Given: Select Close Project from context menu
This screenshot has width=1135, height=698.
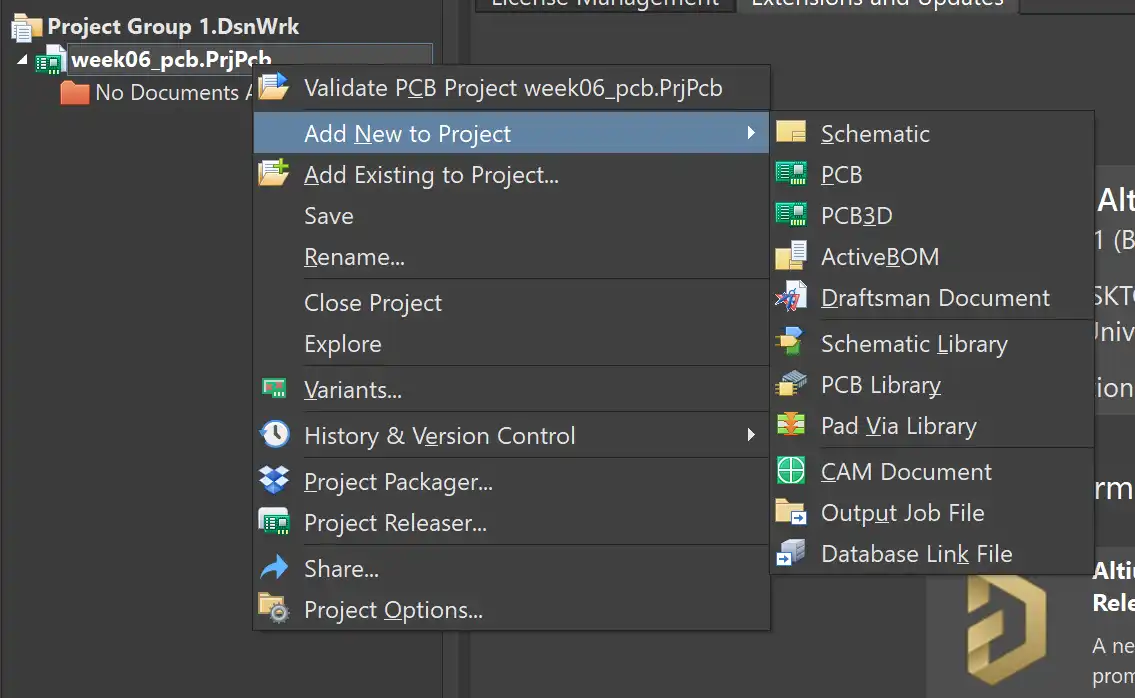Looking at the screenshot, I should 373,303.
